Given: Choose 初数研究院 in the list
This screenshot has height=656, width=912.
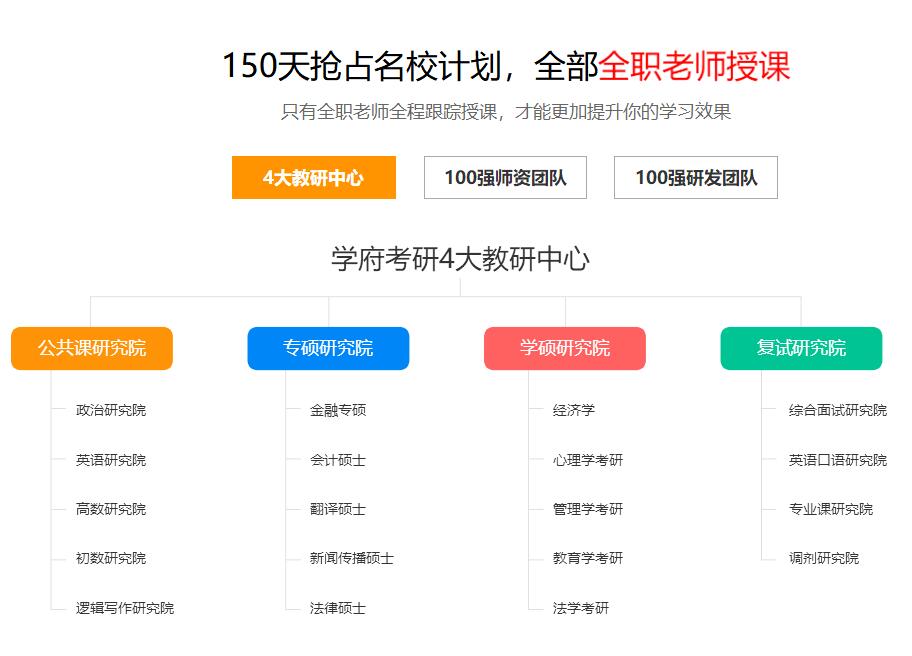Looking at the screenshot, I should tap(111, 558).
